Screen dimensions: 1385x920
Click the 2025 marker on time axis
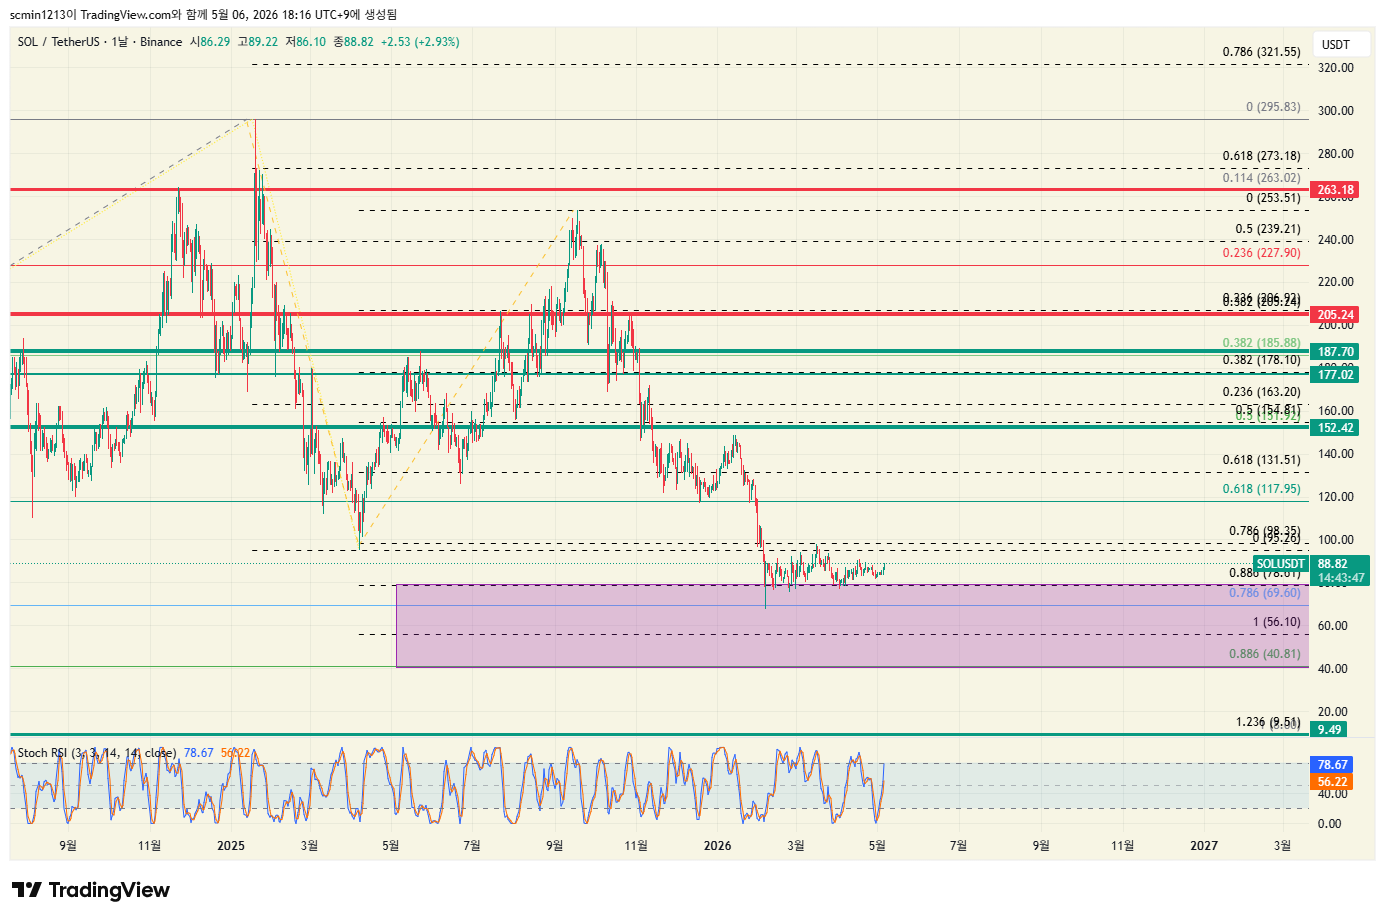click(x=231, y=846)
